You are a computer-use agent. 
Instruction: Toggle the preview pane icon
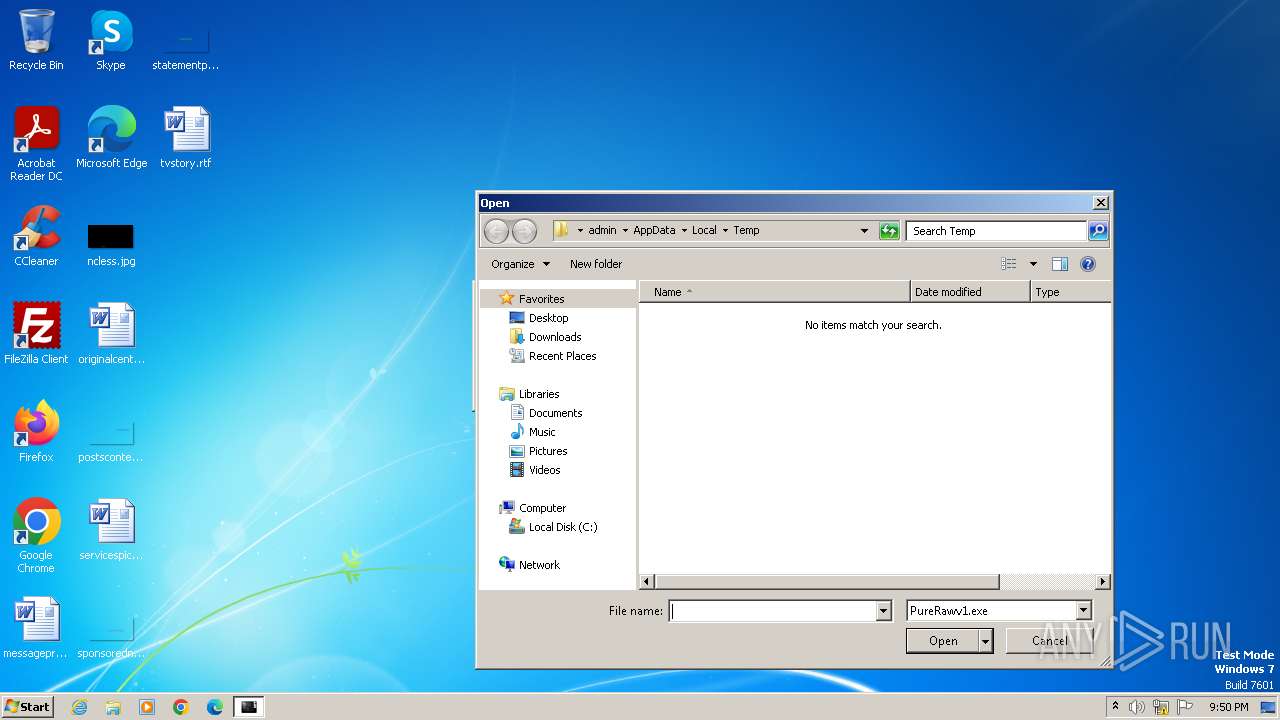click(1060, 264)
